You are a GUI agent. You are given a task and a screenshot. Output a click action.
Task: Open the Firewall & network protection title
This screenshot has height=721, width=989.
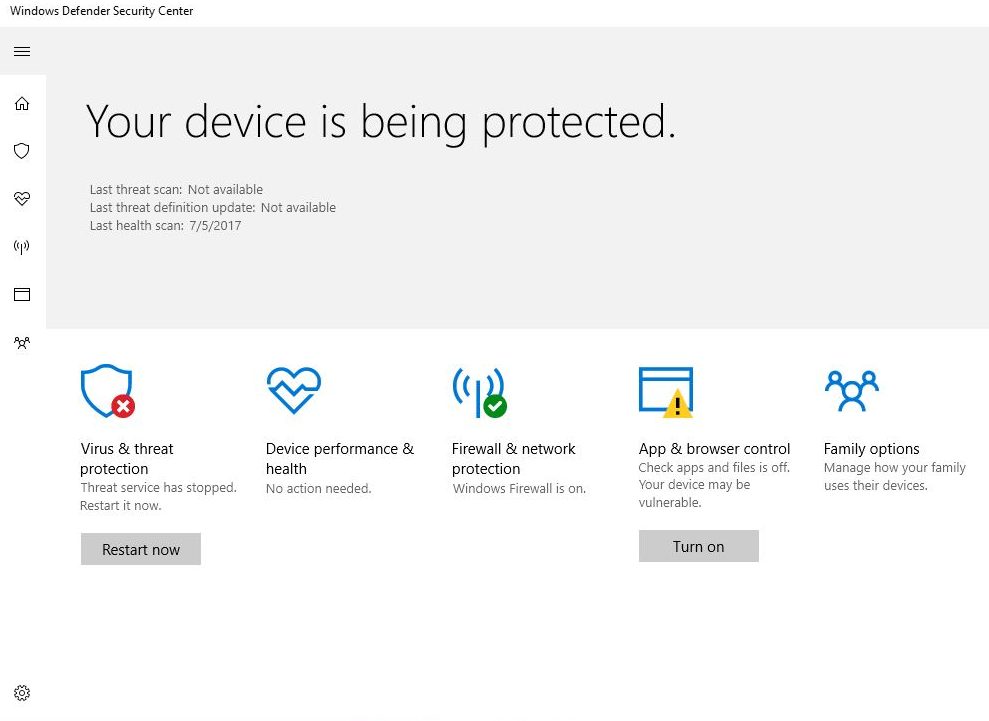click(x=513, y=459)
